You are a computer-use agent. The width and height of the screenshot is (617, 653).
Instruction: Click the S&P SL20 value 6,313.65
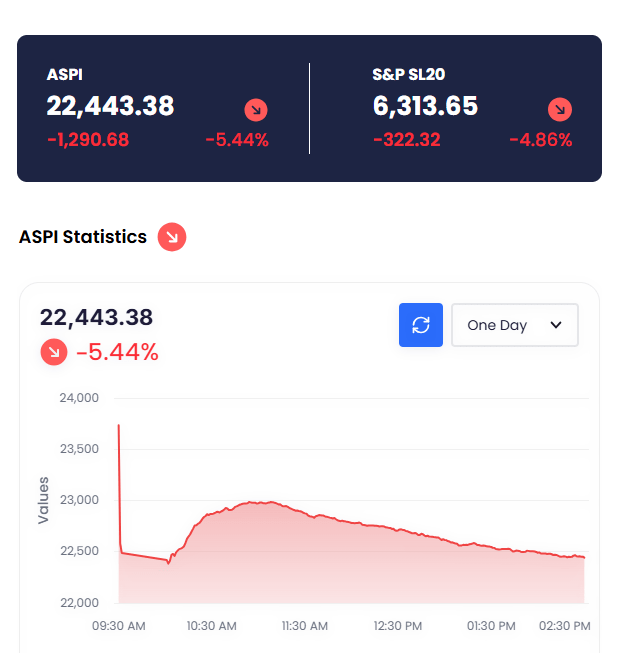425,106
